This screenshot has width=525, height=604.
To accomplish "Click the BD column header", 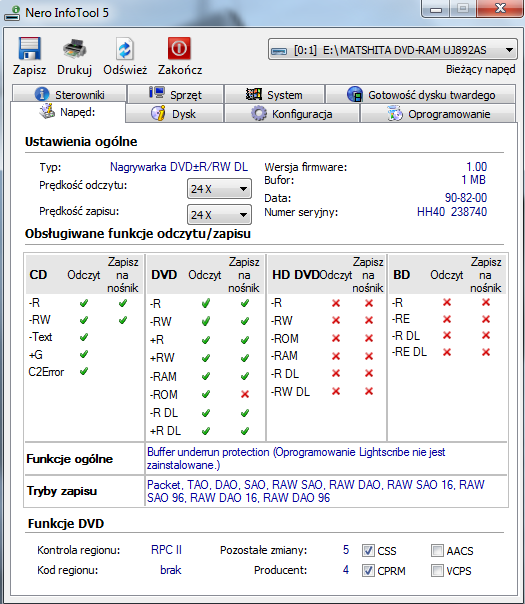I will tap(401, 275).
